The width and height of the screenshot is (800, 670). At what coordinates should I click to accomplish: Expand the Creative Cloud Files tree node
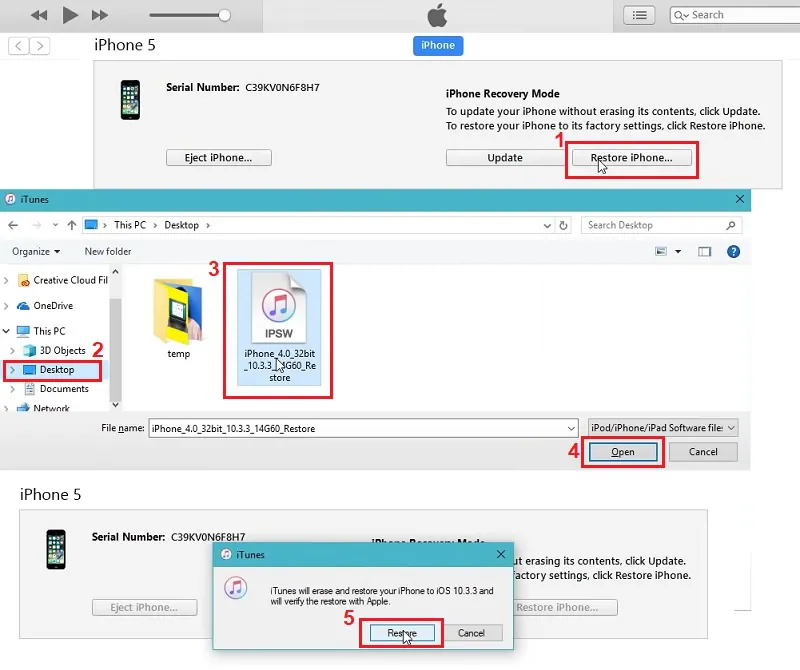point(6,280)
